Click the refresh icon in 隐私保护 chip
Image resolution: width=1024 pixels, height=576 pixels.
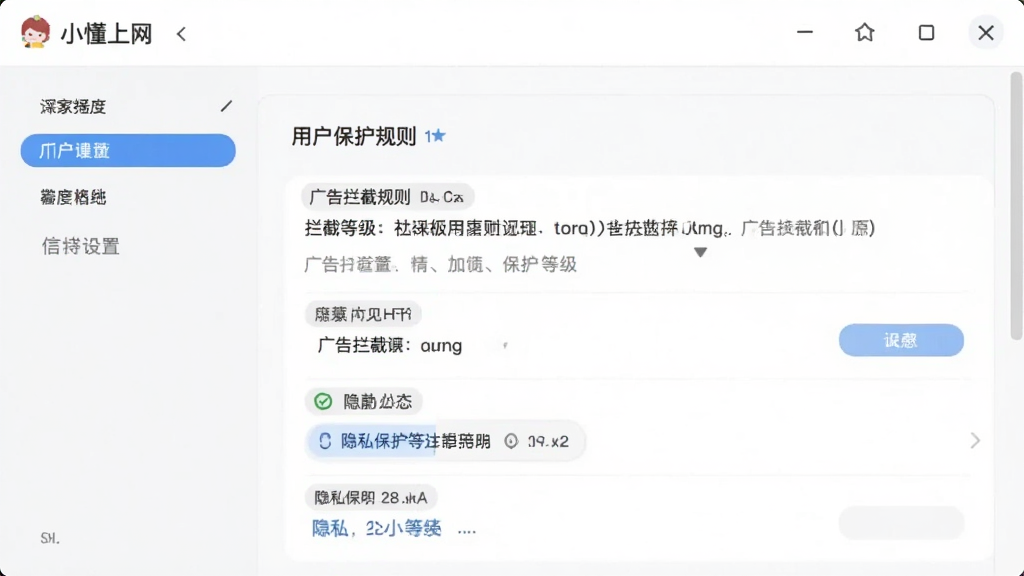point(325,441)
